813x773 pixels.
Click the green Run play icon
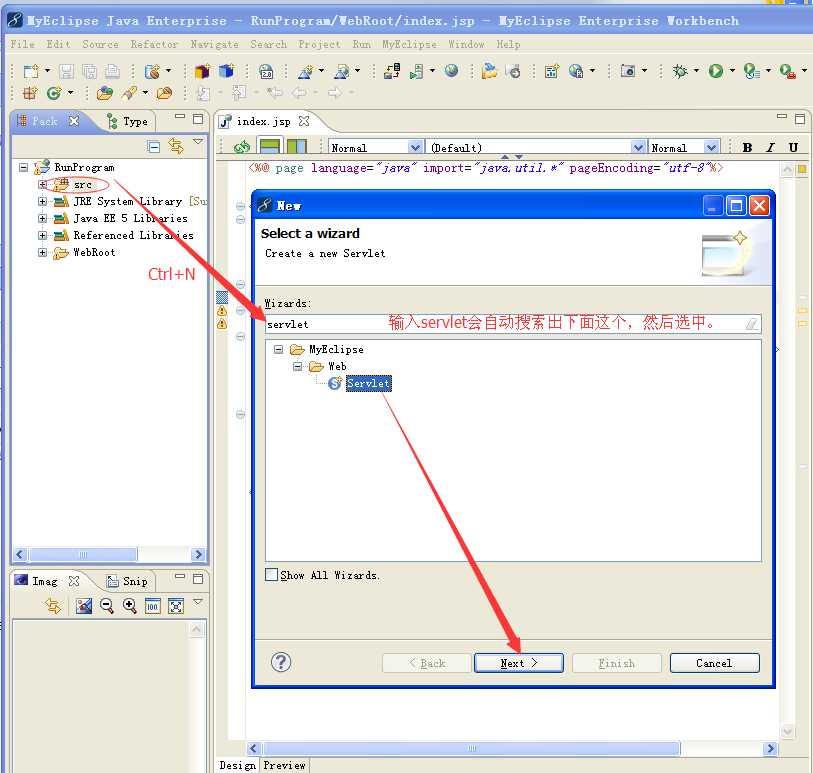(x=716, y=71)
